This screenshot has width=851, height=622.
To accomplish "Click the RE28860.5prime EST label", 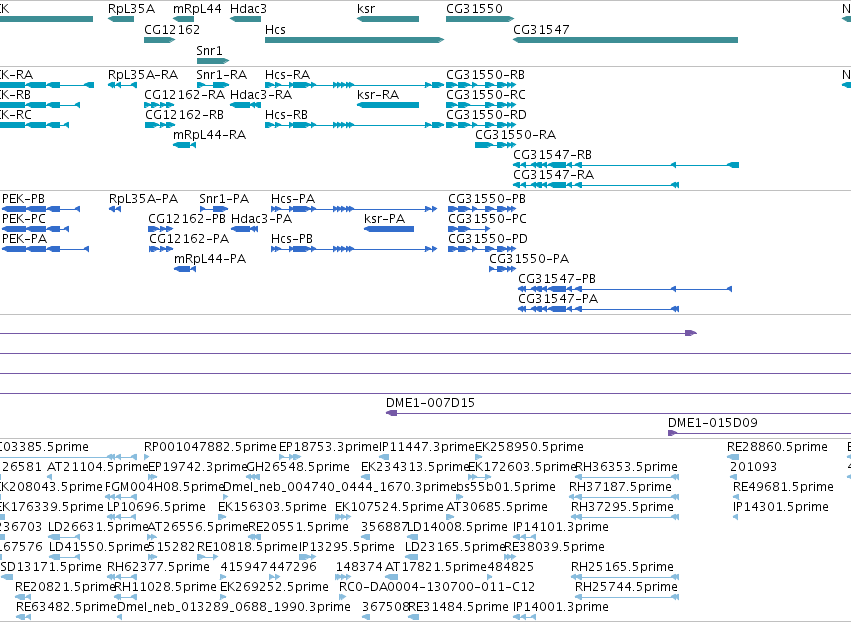I will [x=777, y=447].
